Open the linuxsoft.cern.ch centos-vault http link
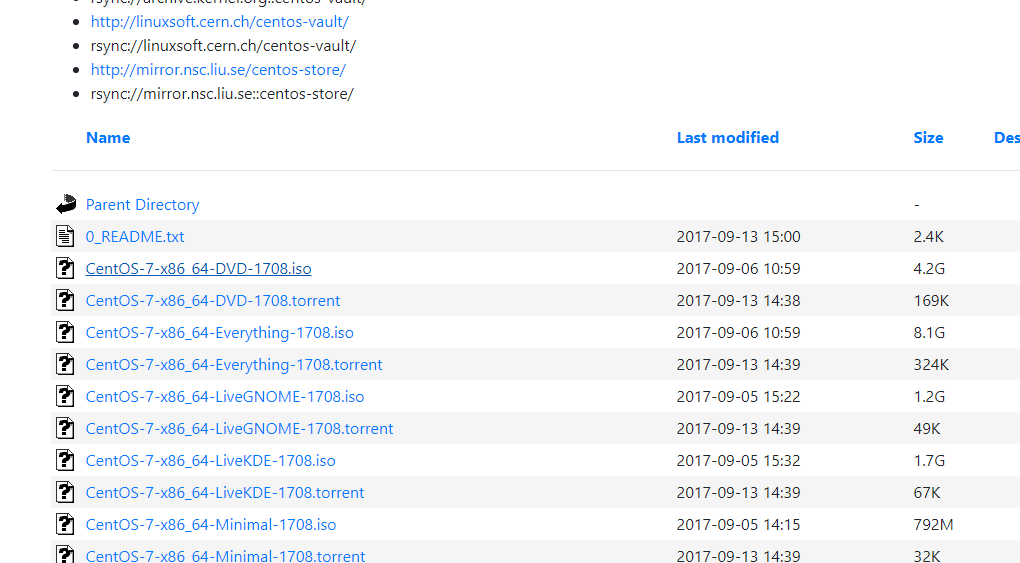This screenshot has height=563, width=1020. point(220,21)
